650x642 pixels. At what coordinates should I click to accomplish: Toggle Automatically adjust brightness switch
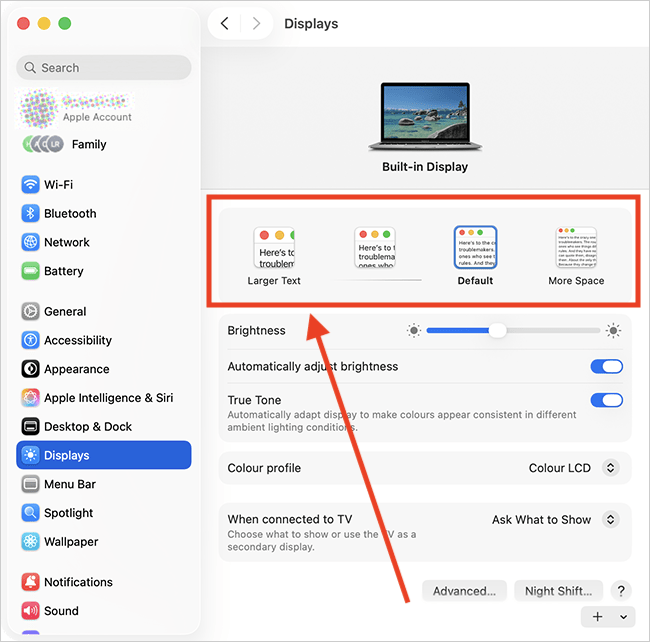(606, 367)
